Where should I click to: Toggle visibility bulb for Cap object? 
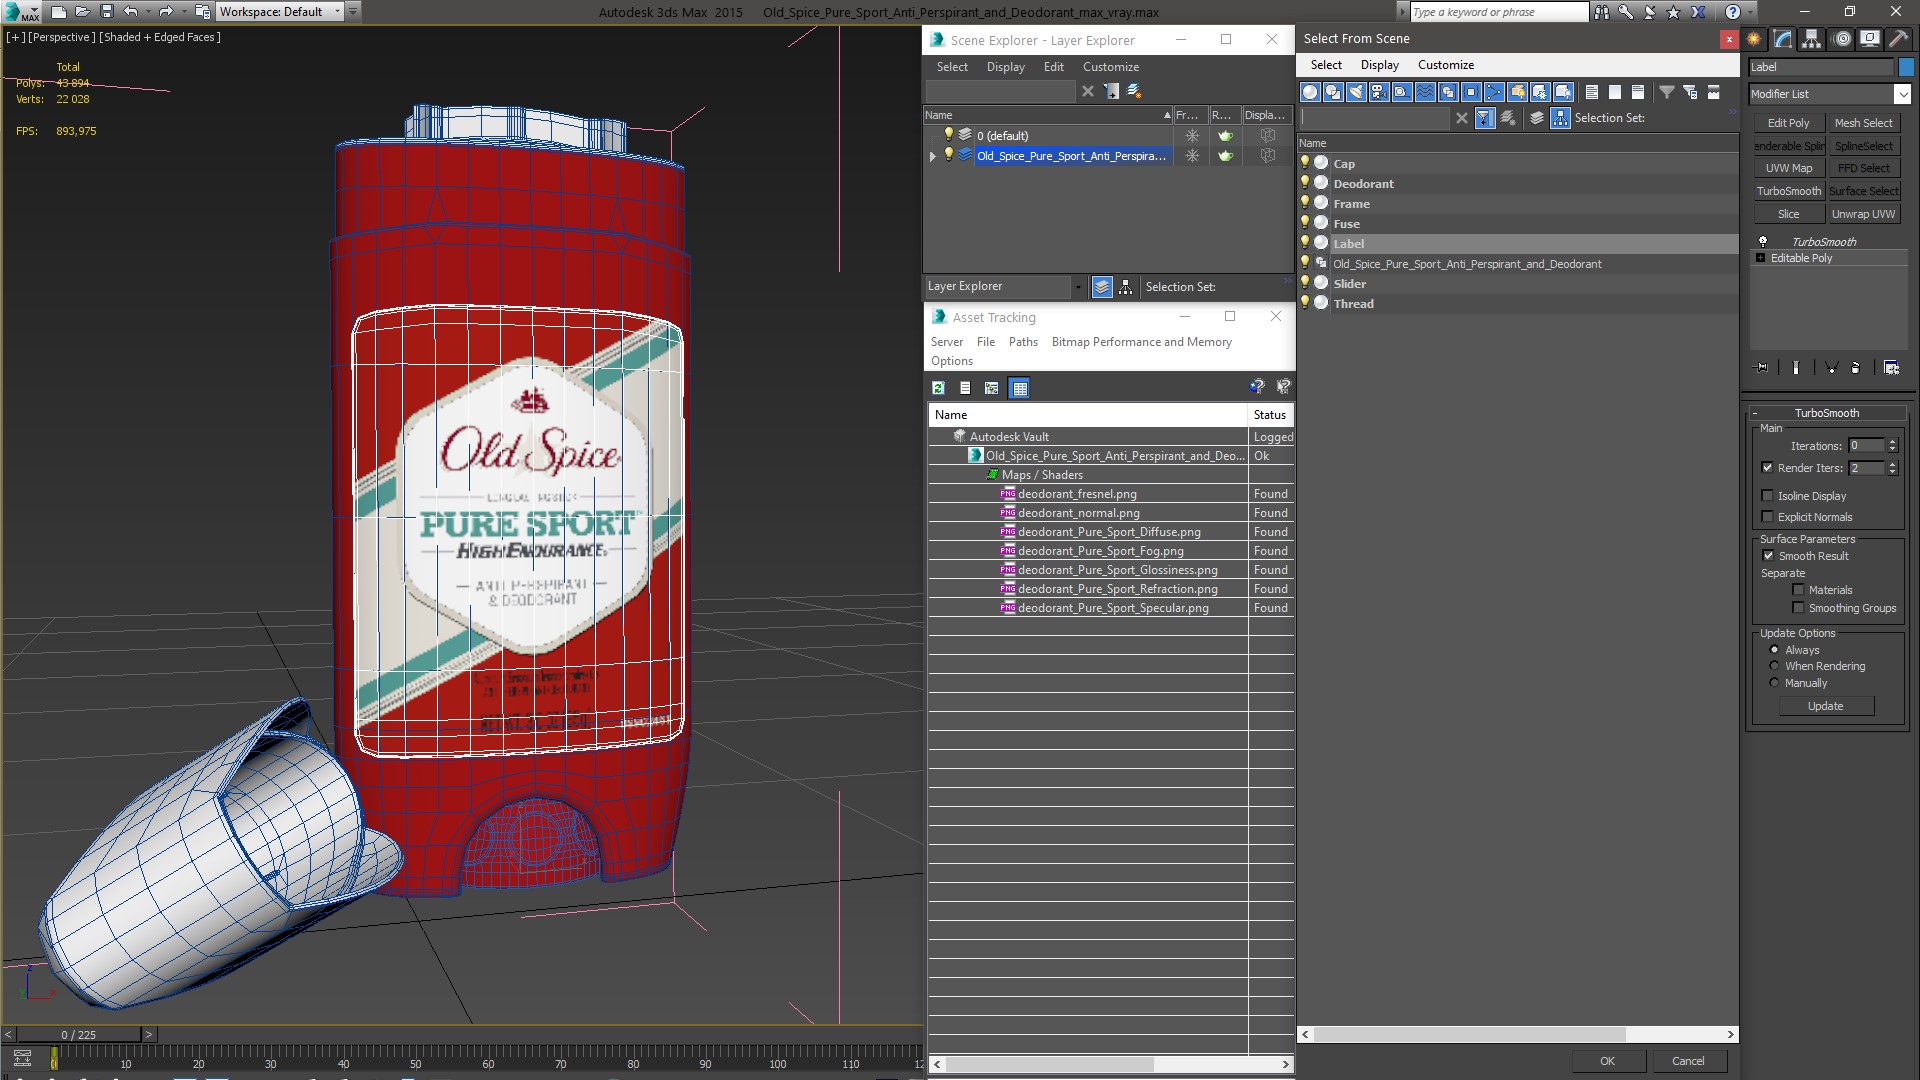pyautogui.click(x=1305, y=163)
